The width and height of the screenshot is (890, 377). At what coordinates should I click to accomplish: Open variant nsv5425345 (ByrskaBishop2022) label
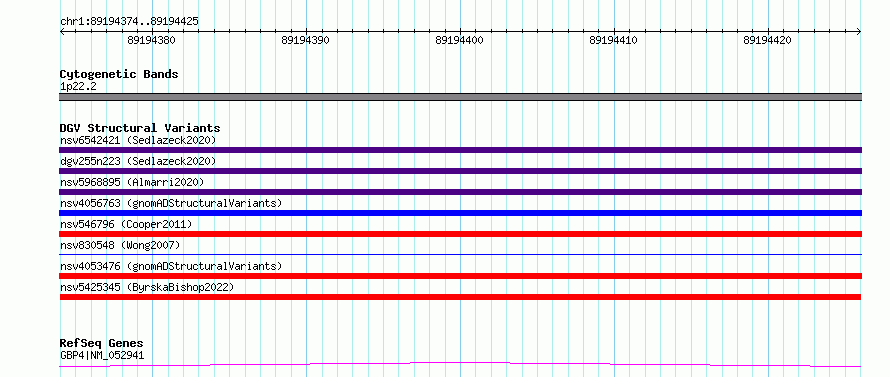point(147,287)
